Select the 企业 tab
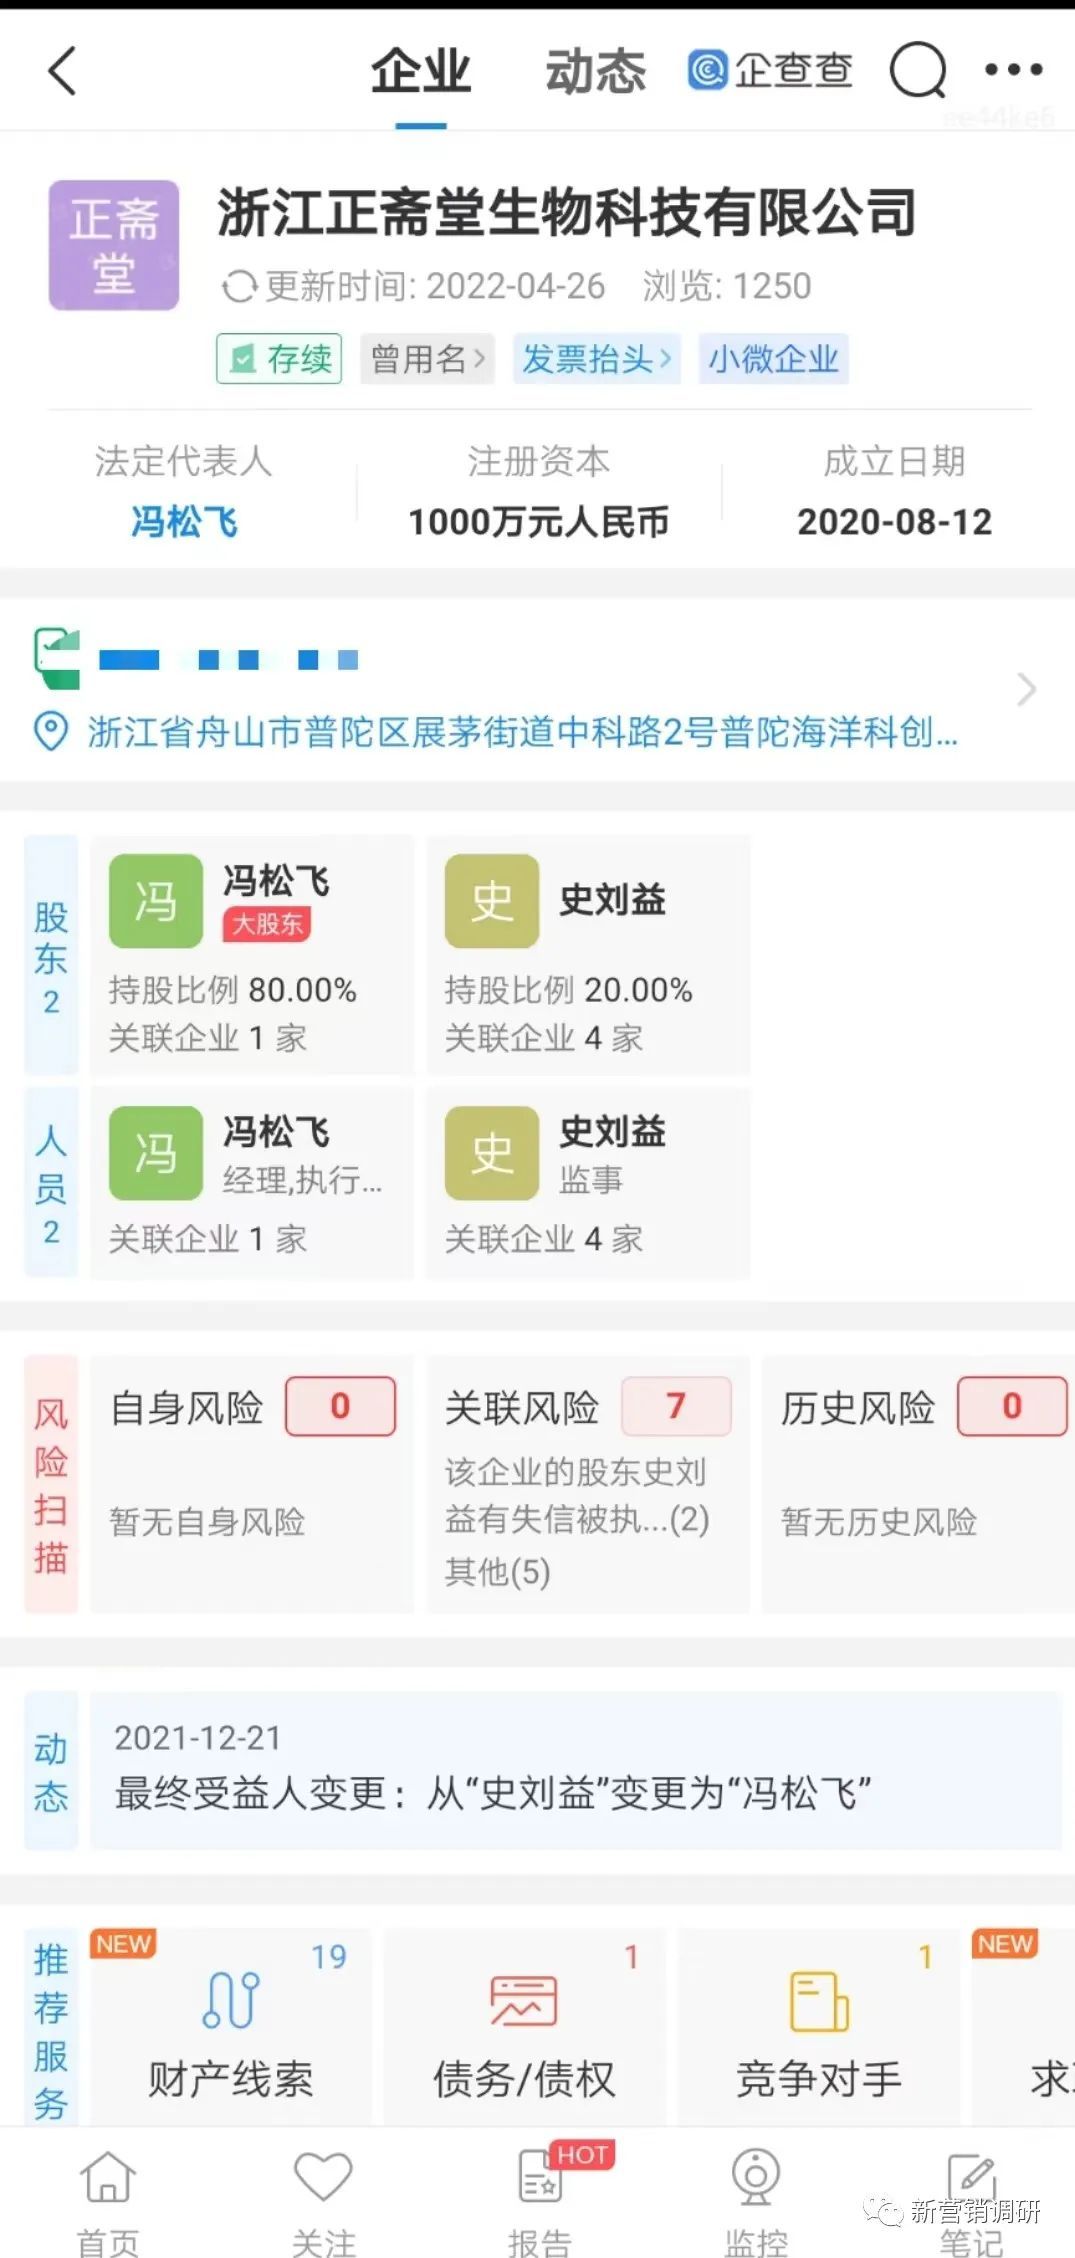The width and height of the screenshot is (1075, 2258). [x=420, y=70]
